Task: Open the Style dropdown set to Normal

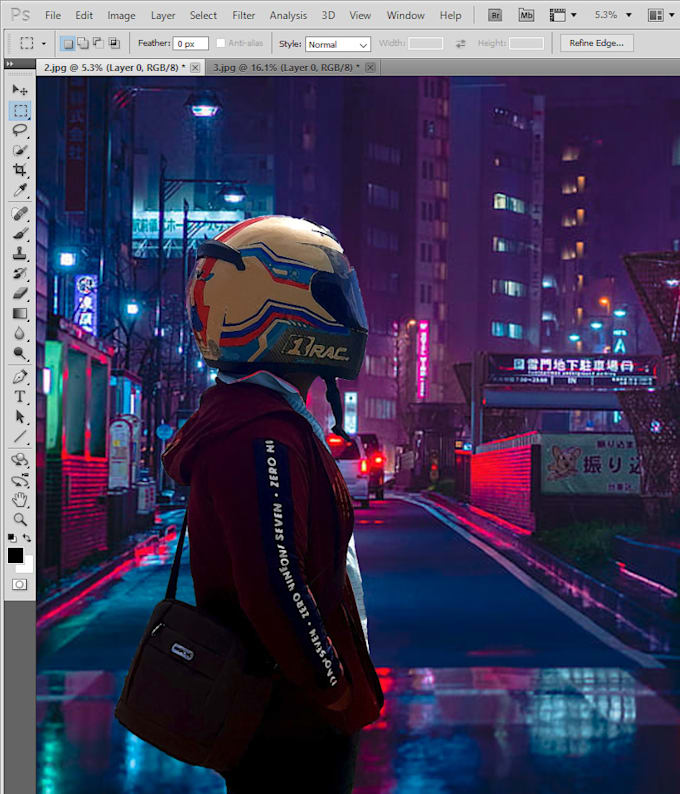Action: (x=337, y=44)
